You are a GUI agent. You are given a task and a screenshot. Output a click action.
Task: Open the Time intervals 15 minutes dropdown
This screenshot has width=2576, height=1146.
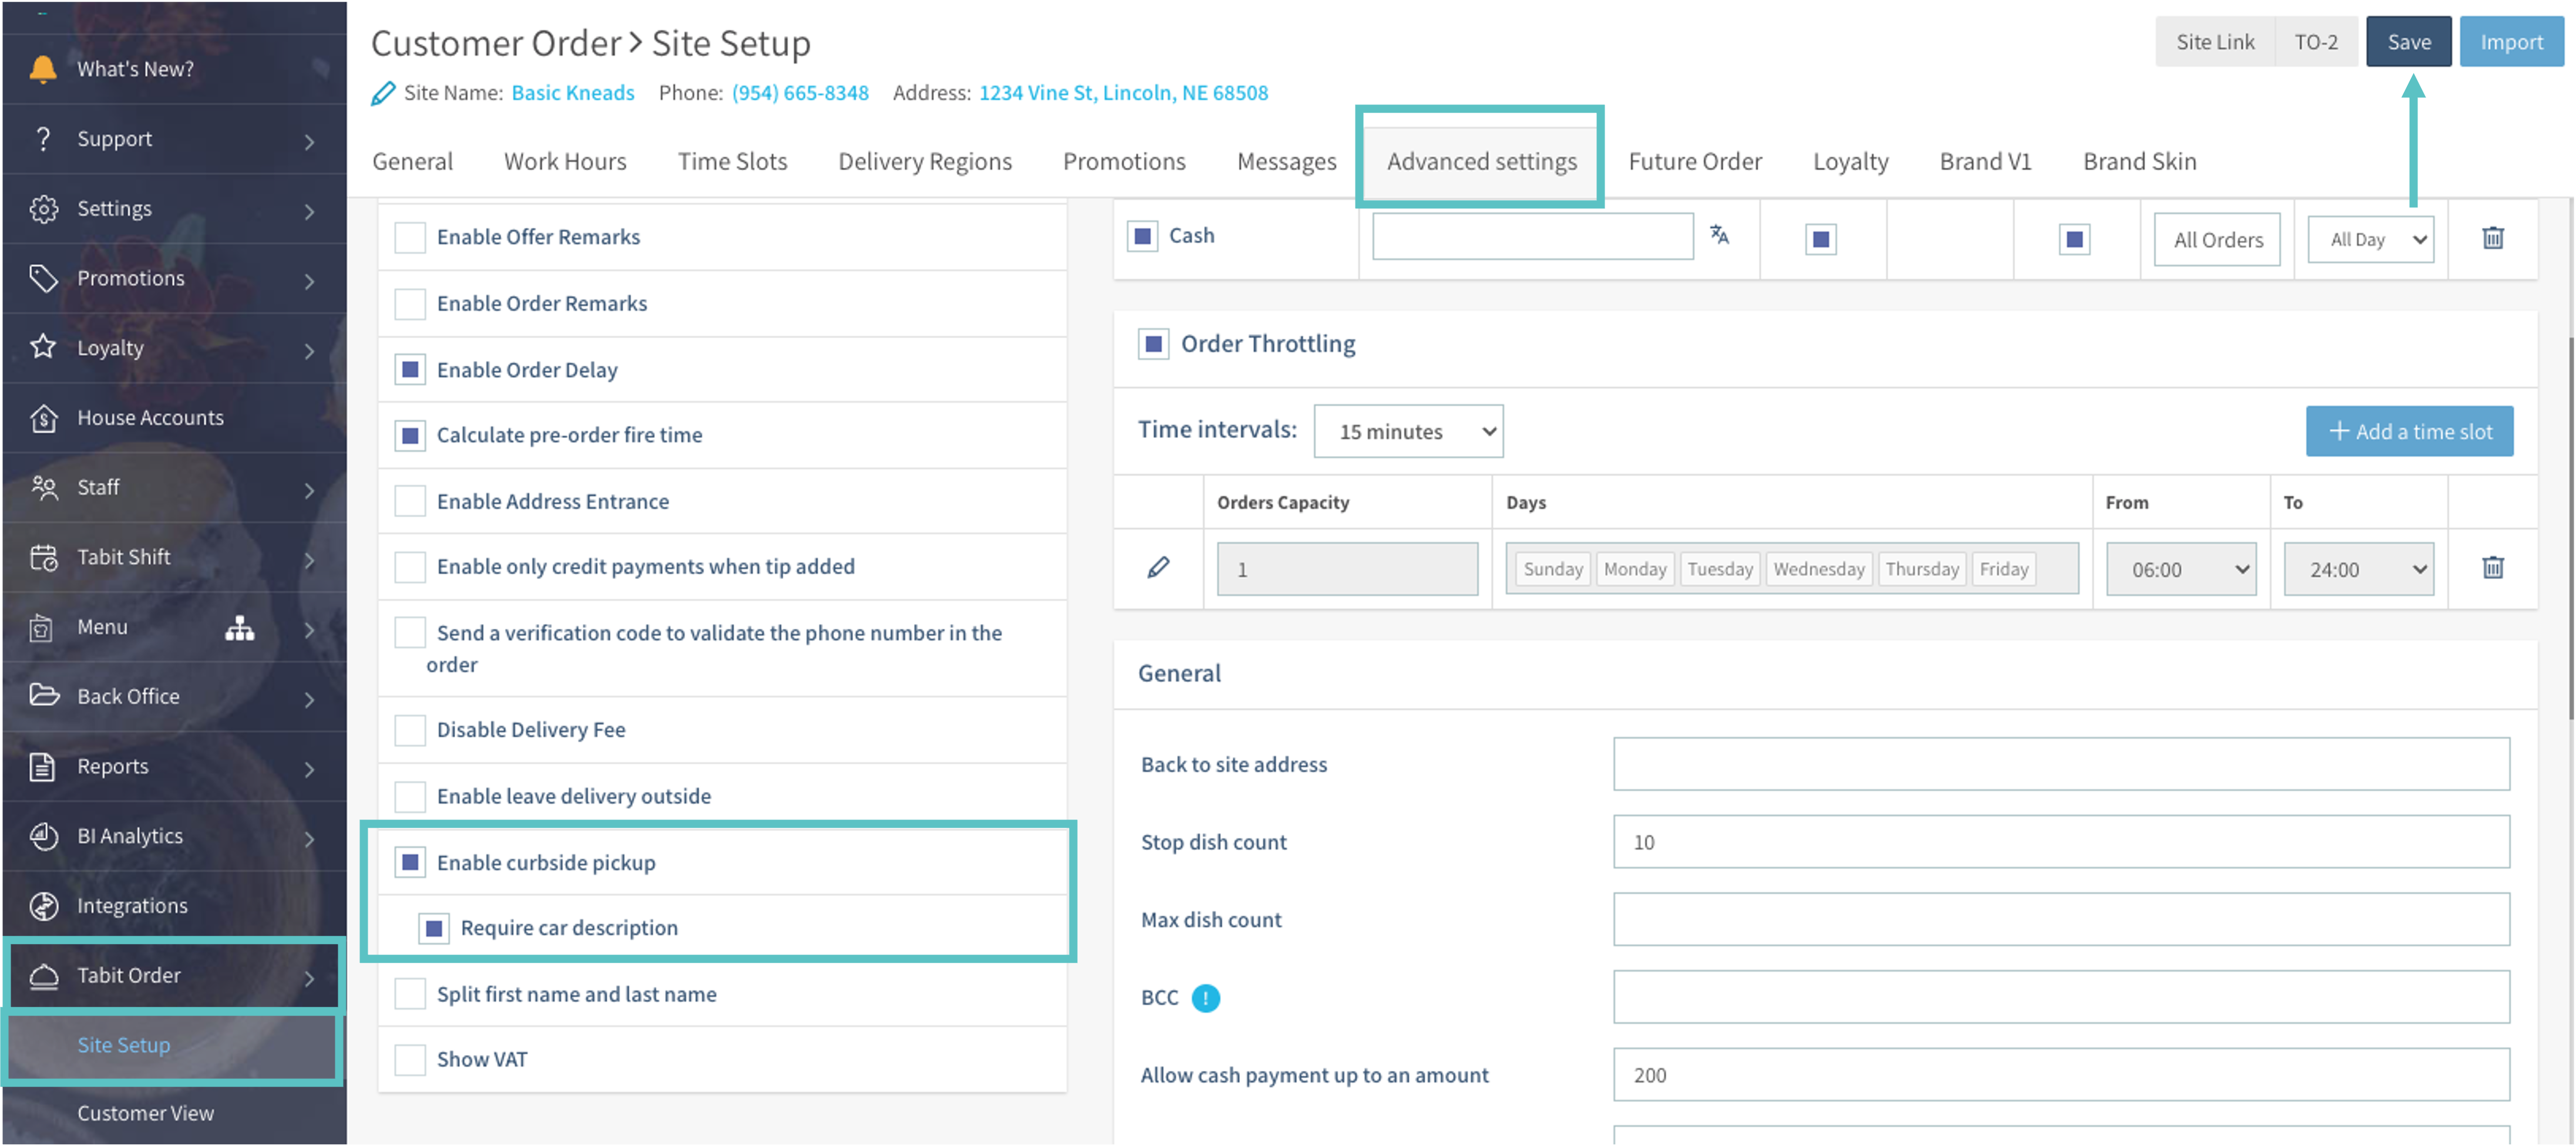coord(1407,432)
